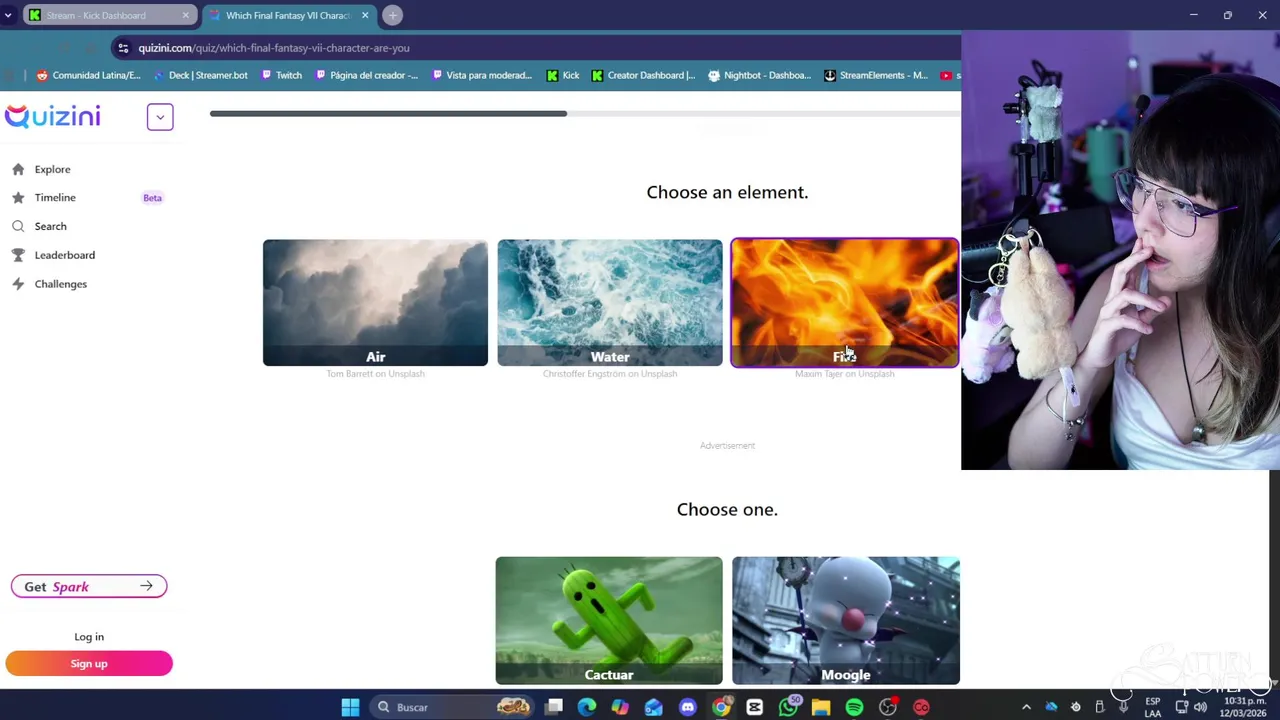Show hidden system tray icons
The width and height of the screenshot is (1280, 720).
pos(1026,707)
